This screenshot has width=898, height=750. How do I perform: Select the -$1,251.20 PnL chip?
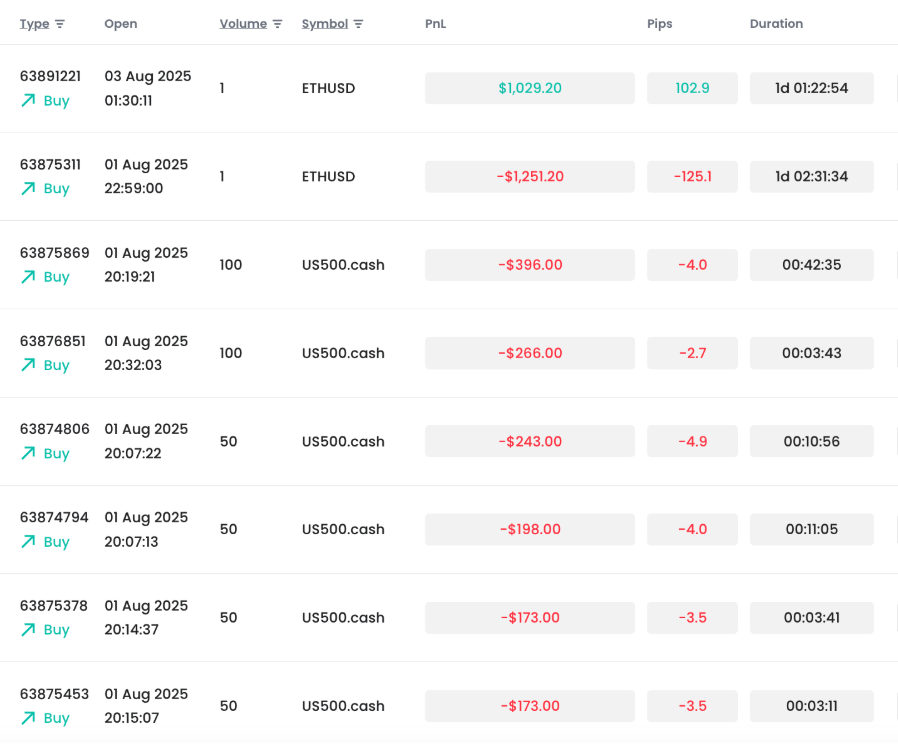click(x=529, y=176)
